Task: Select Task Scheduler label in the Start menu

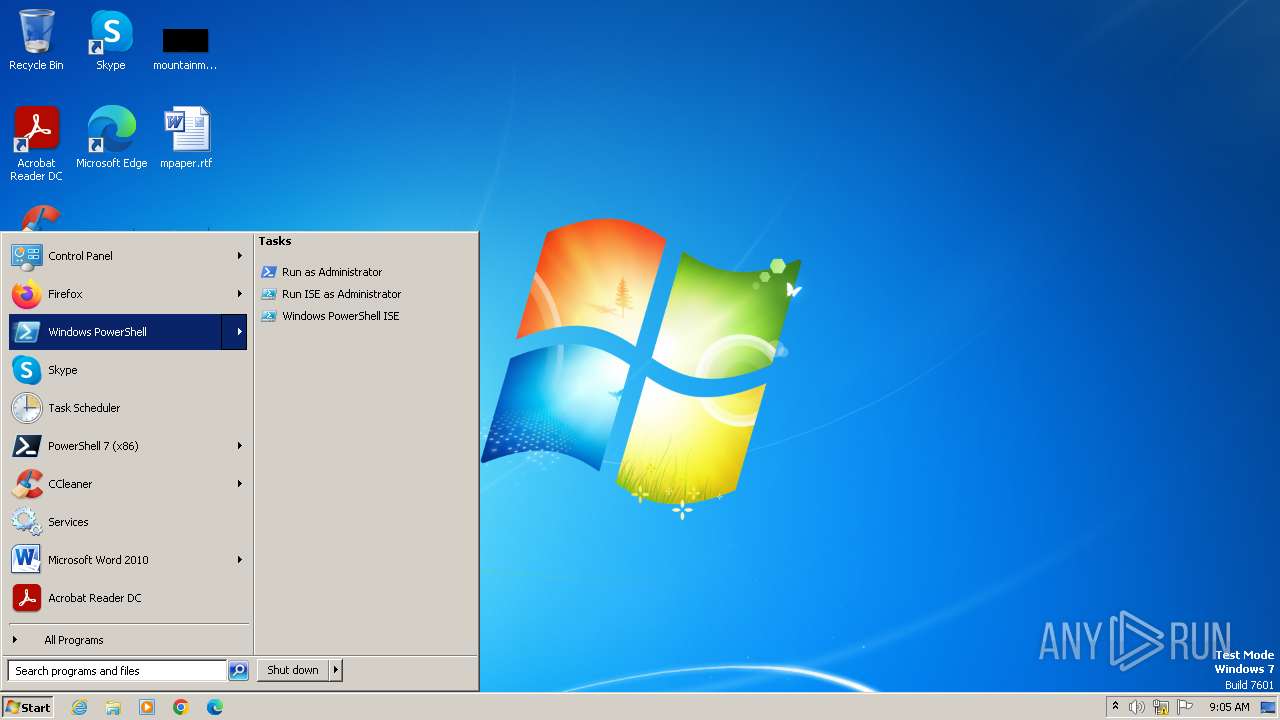Action: pos(84,408)
